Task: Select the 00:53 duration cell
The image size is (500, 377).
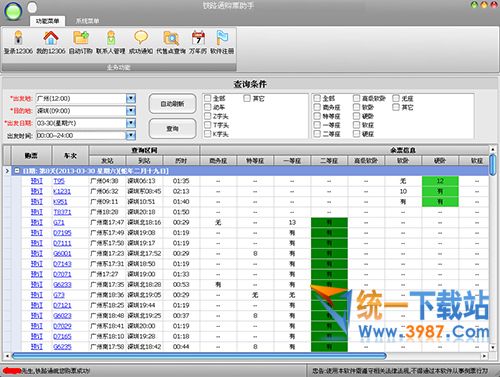Action: (x=181, y=284)
